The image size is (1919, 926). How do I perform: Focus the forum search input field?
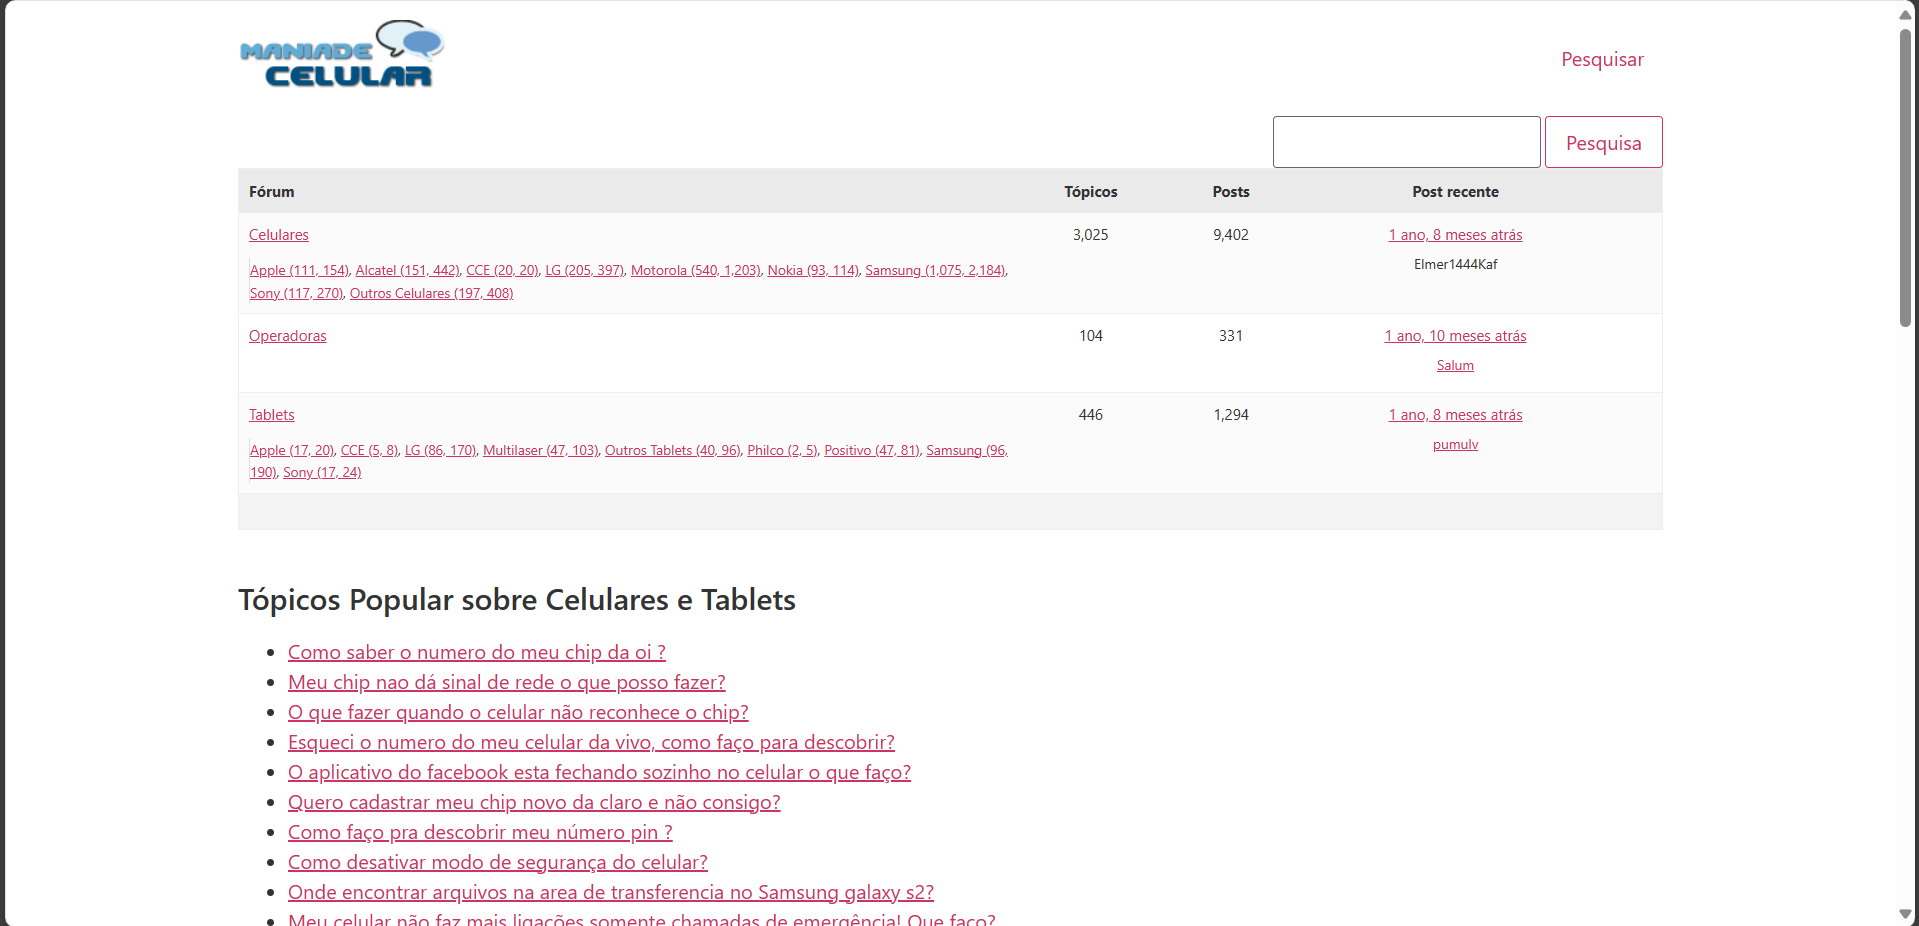coord(1406,142)
